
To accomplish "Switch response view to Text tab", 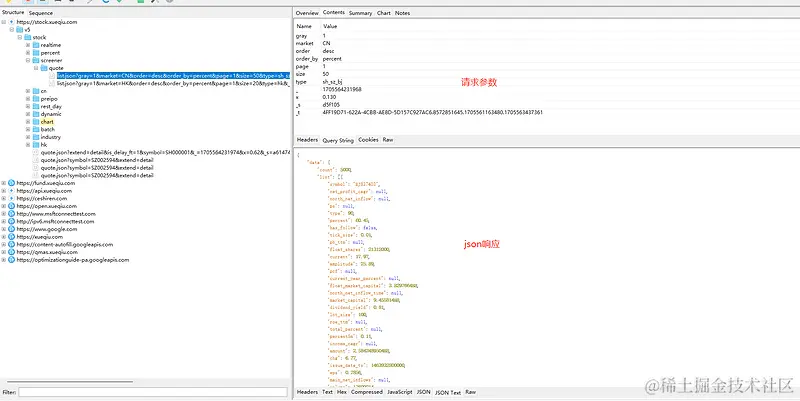I will coord(328,392).
